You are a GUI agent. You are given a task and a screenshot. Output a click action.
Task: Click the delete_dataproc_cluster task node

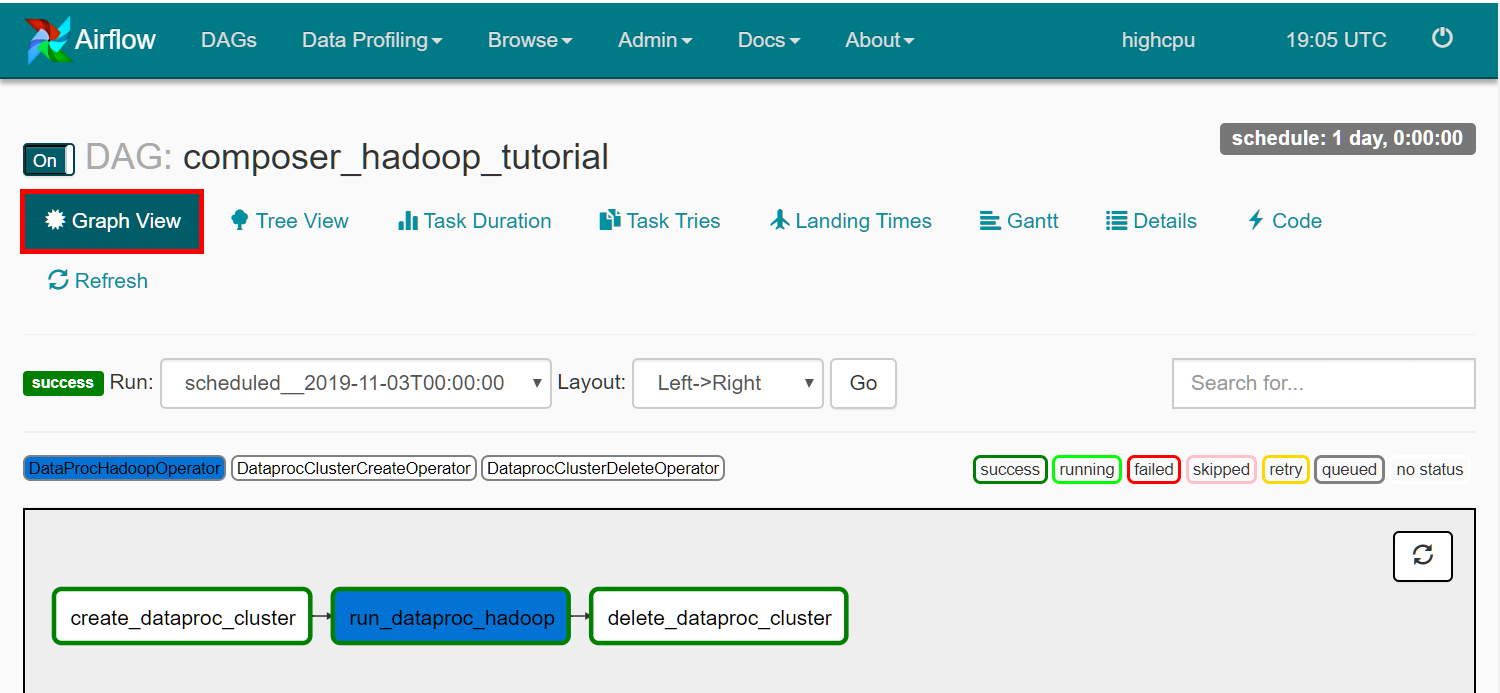(x=719, y=617)
